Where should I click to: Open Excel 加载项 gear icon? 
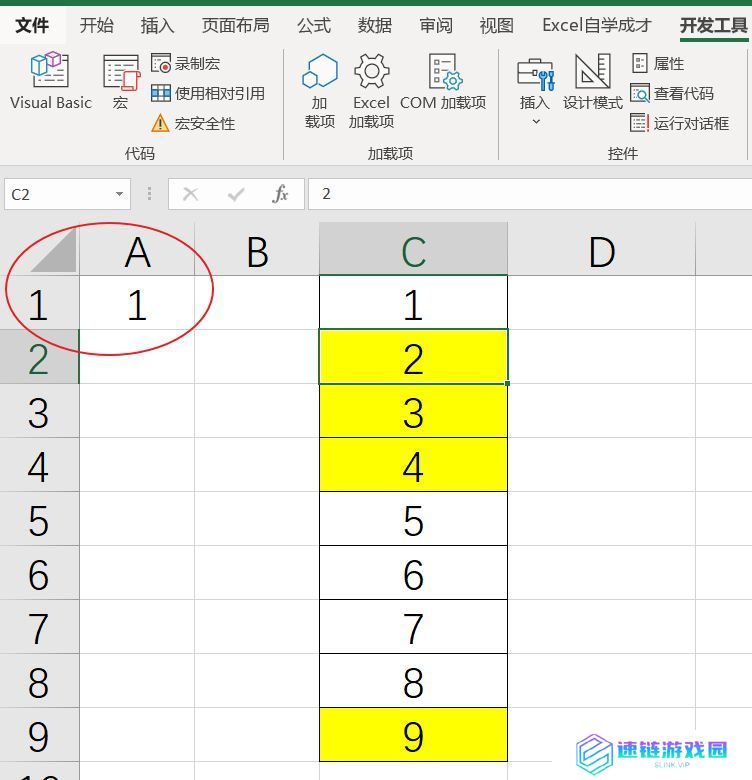[371, 92]
